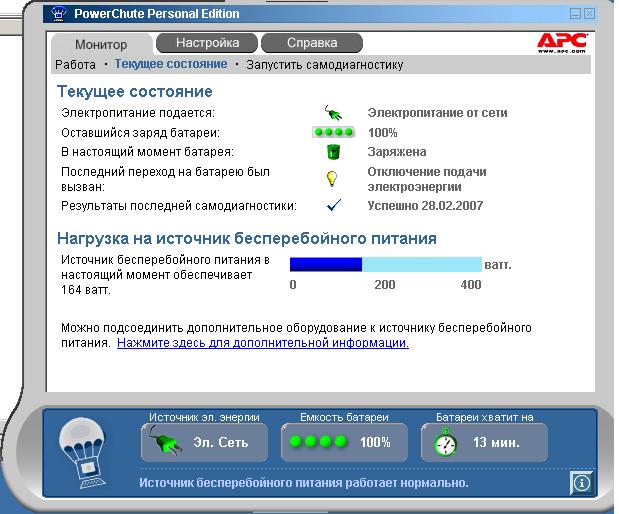
Task: Click 'Результаты последней самодиагностики:' label
Action: tap(179, 206)
